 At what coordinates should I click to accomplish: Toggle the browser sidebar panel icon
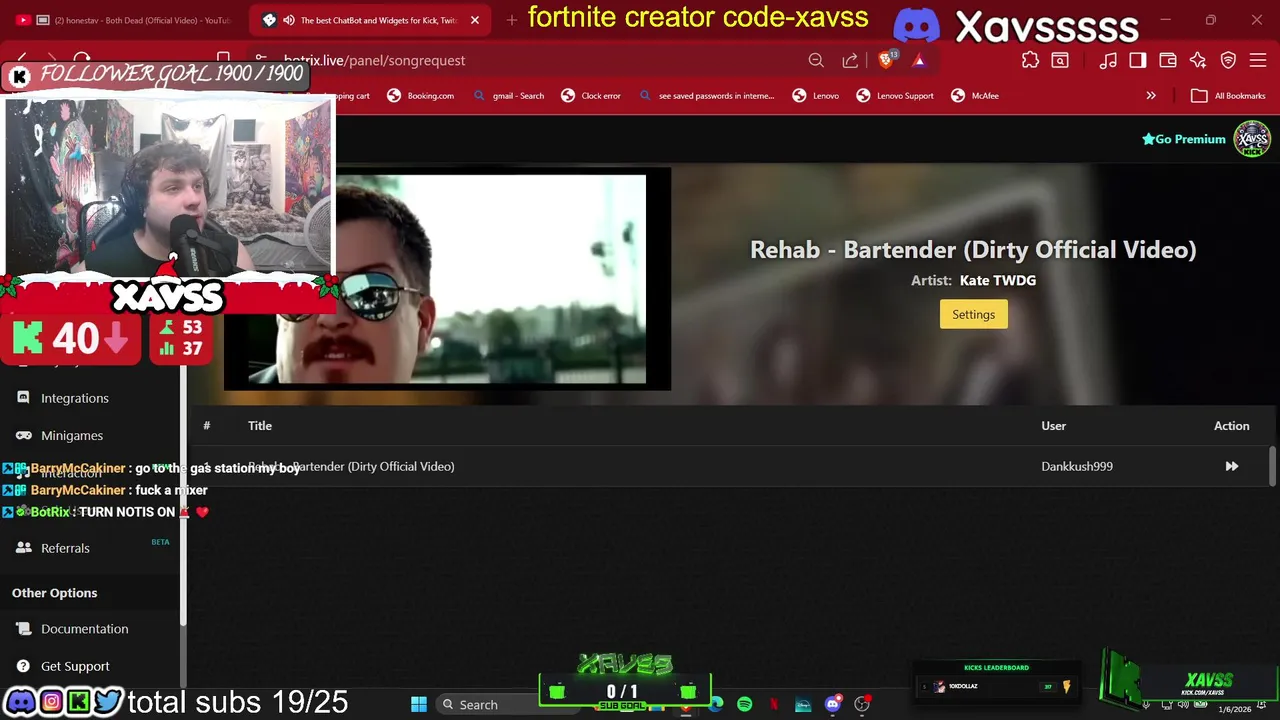1138,60
